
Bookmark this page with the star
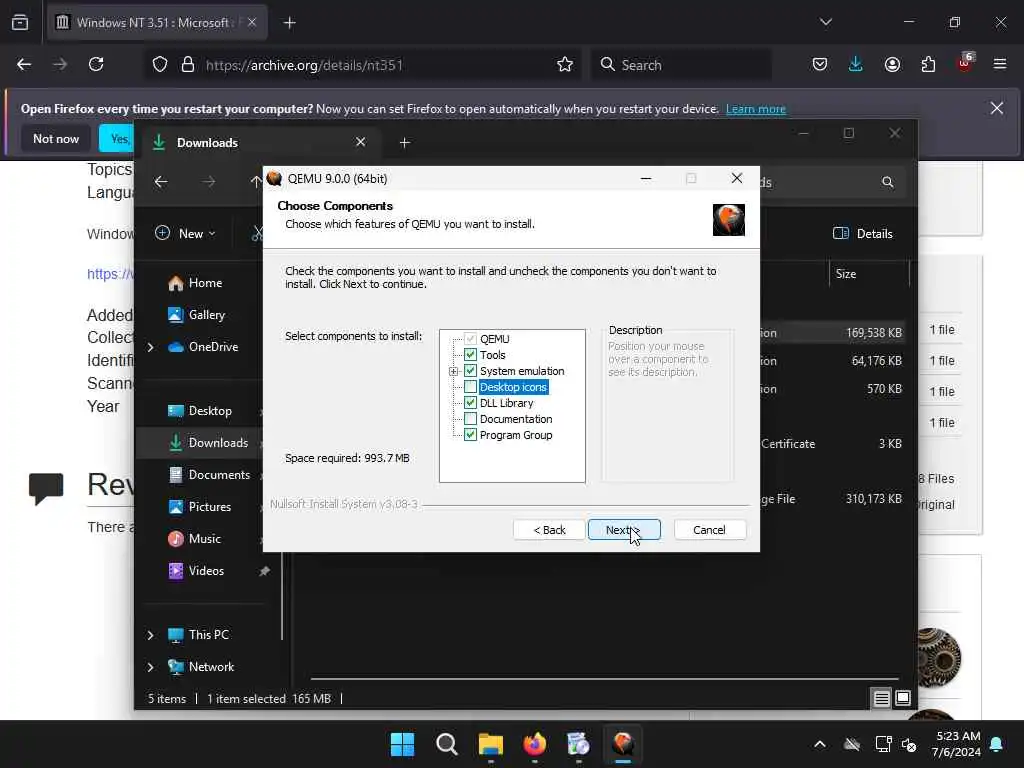565,64
